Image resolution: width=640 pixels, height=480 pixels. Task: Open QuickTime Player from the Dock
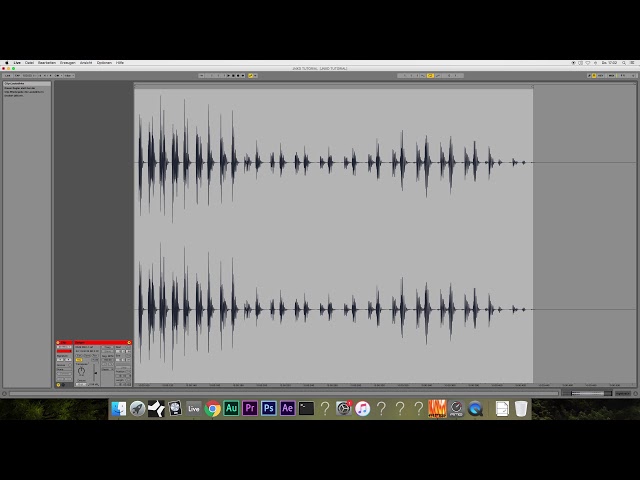click(475, 408)
